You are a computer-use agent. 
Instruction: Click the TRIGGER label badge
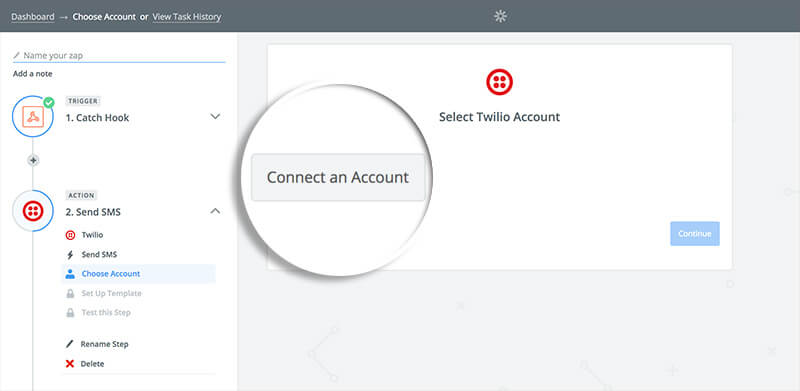(x=83, y=101)
